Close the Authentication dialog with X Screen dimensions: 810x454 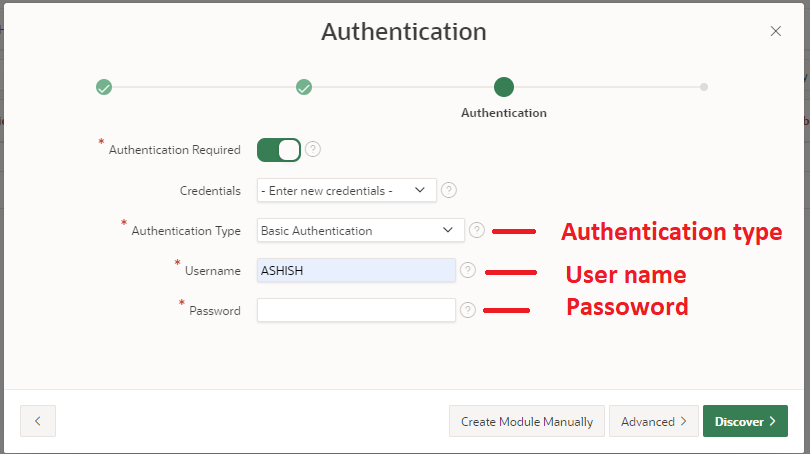(776, 31)
